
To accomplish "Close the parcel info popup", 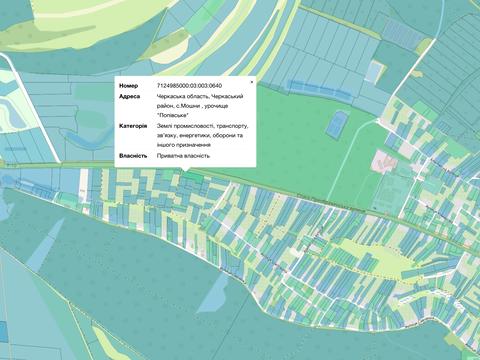I will 252,81.
